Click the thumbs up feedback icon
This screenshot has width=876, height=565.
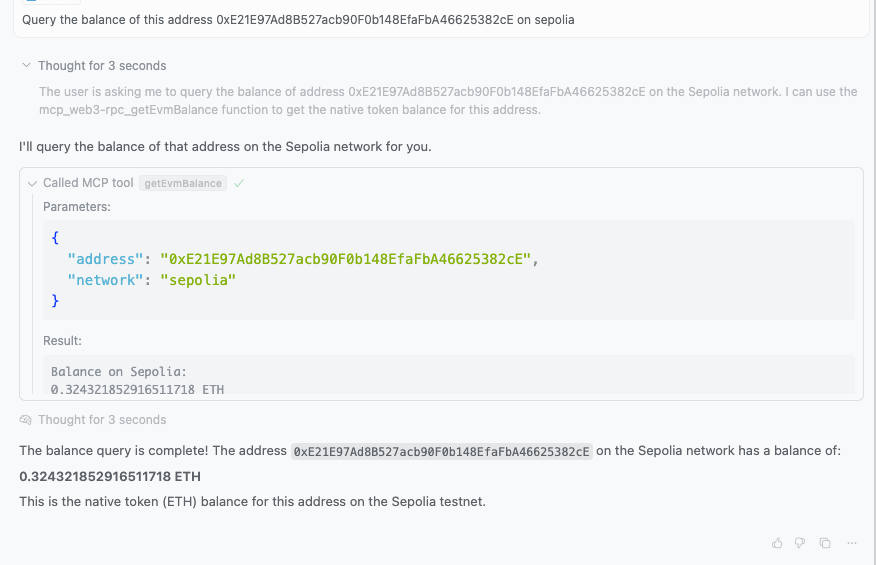point(777,543)
